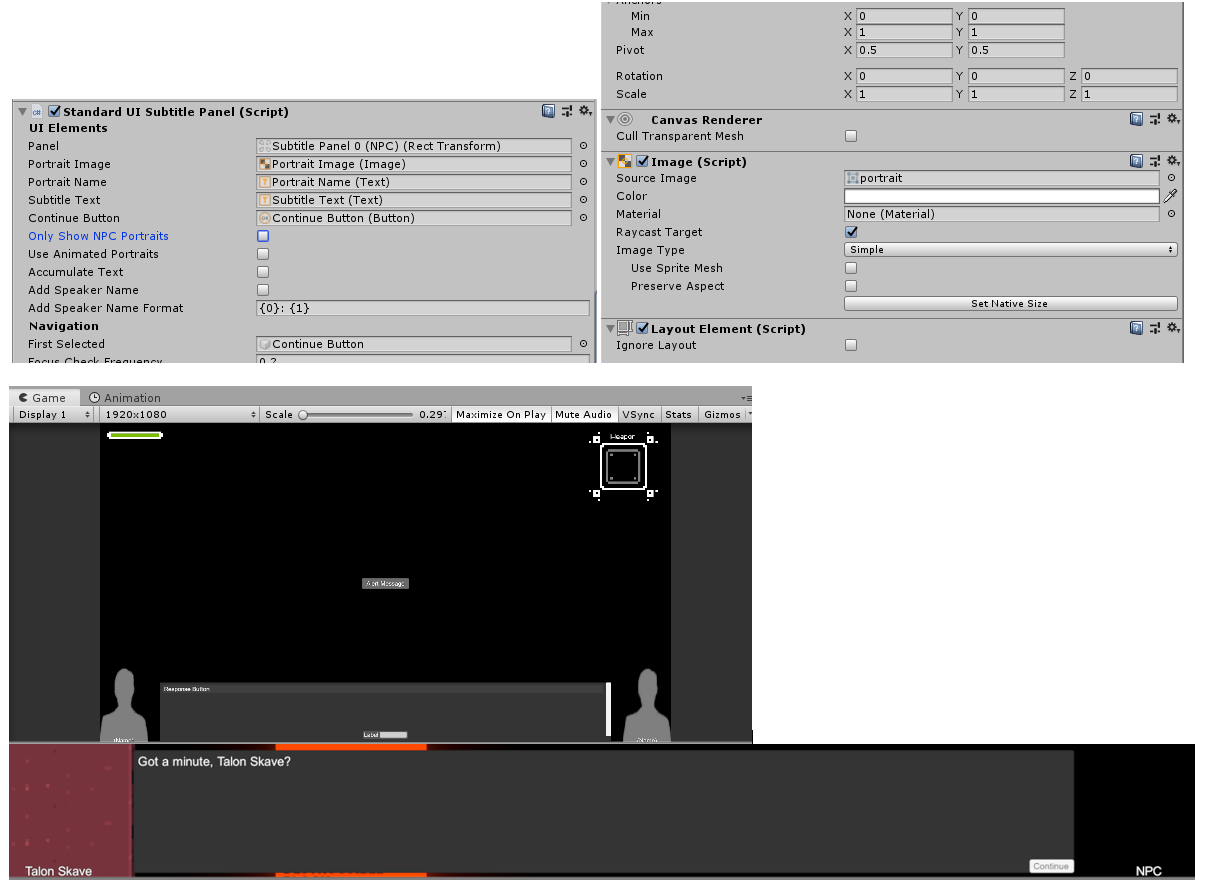Click the C# script icon of Subtitle Panel component
Image resolution: width=1209 pixels, height=892 pixels.
click(37, 112)
